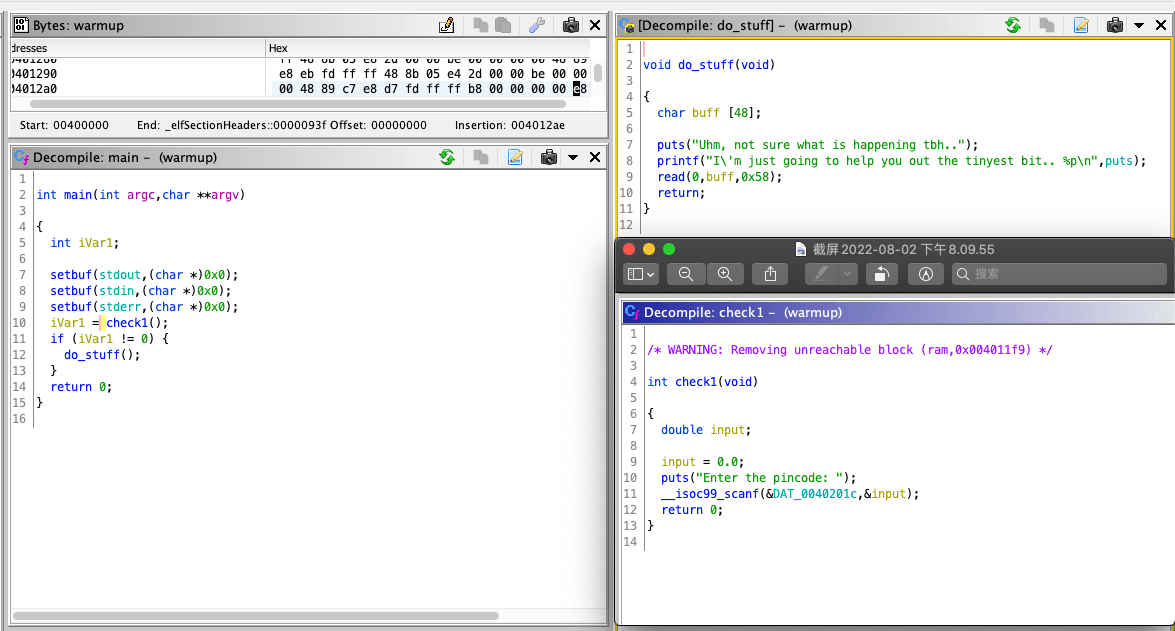The height and width of the screenshot is (631, 1175).
Task: Refresh the main decompile panel
Action: (x=447, y=157)
